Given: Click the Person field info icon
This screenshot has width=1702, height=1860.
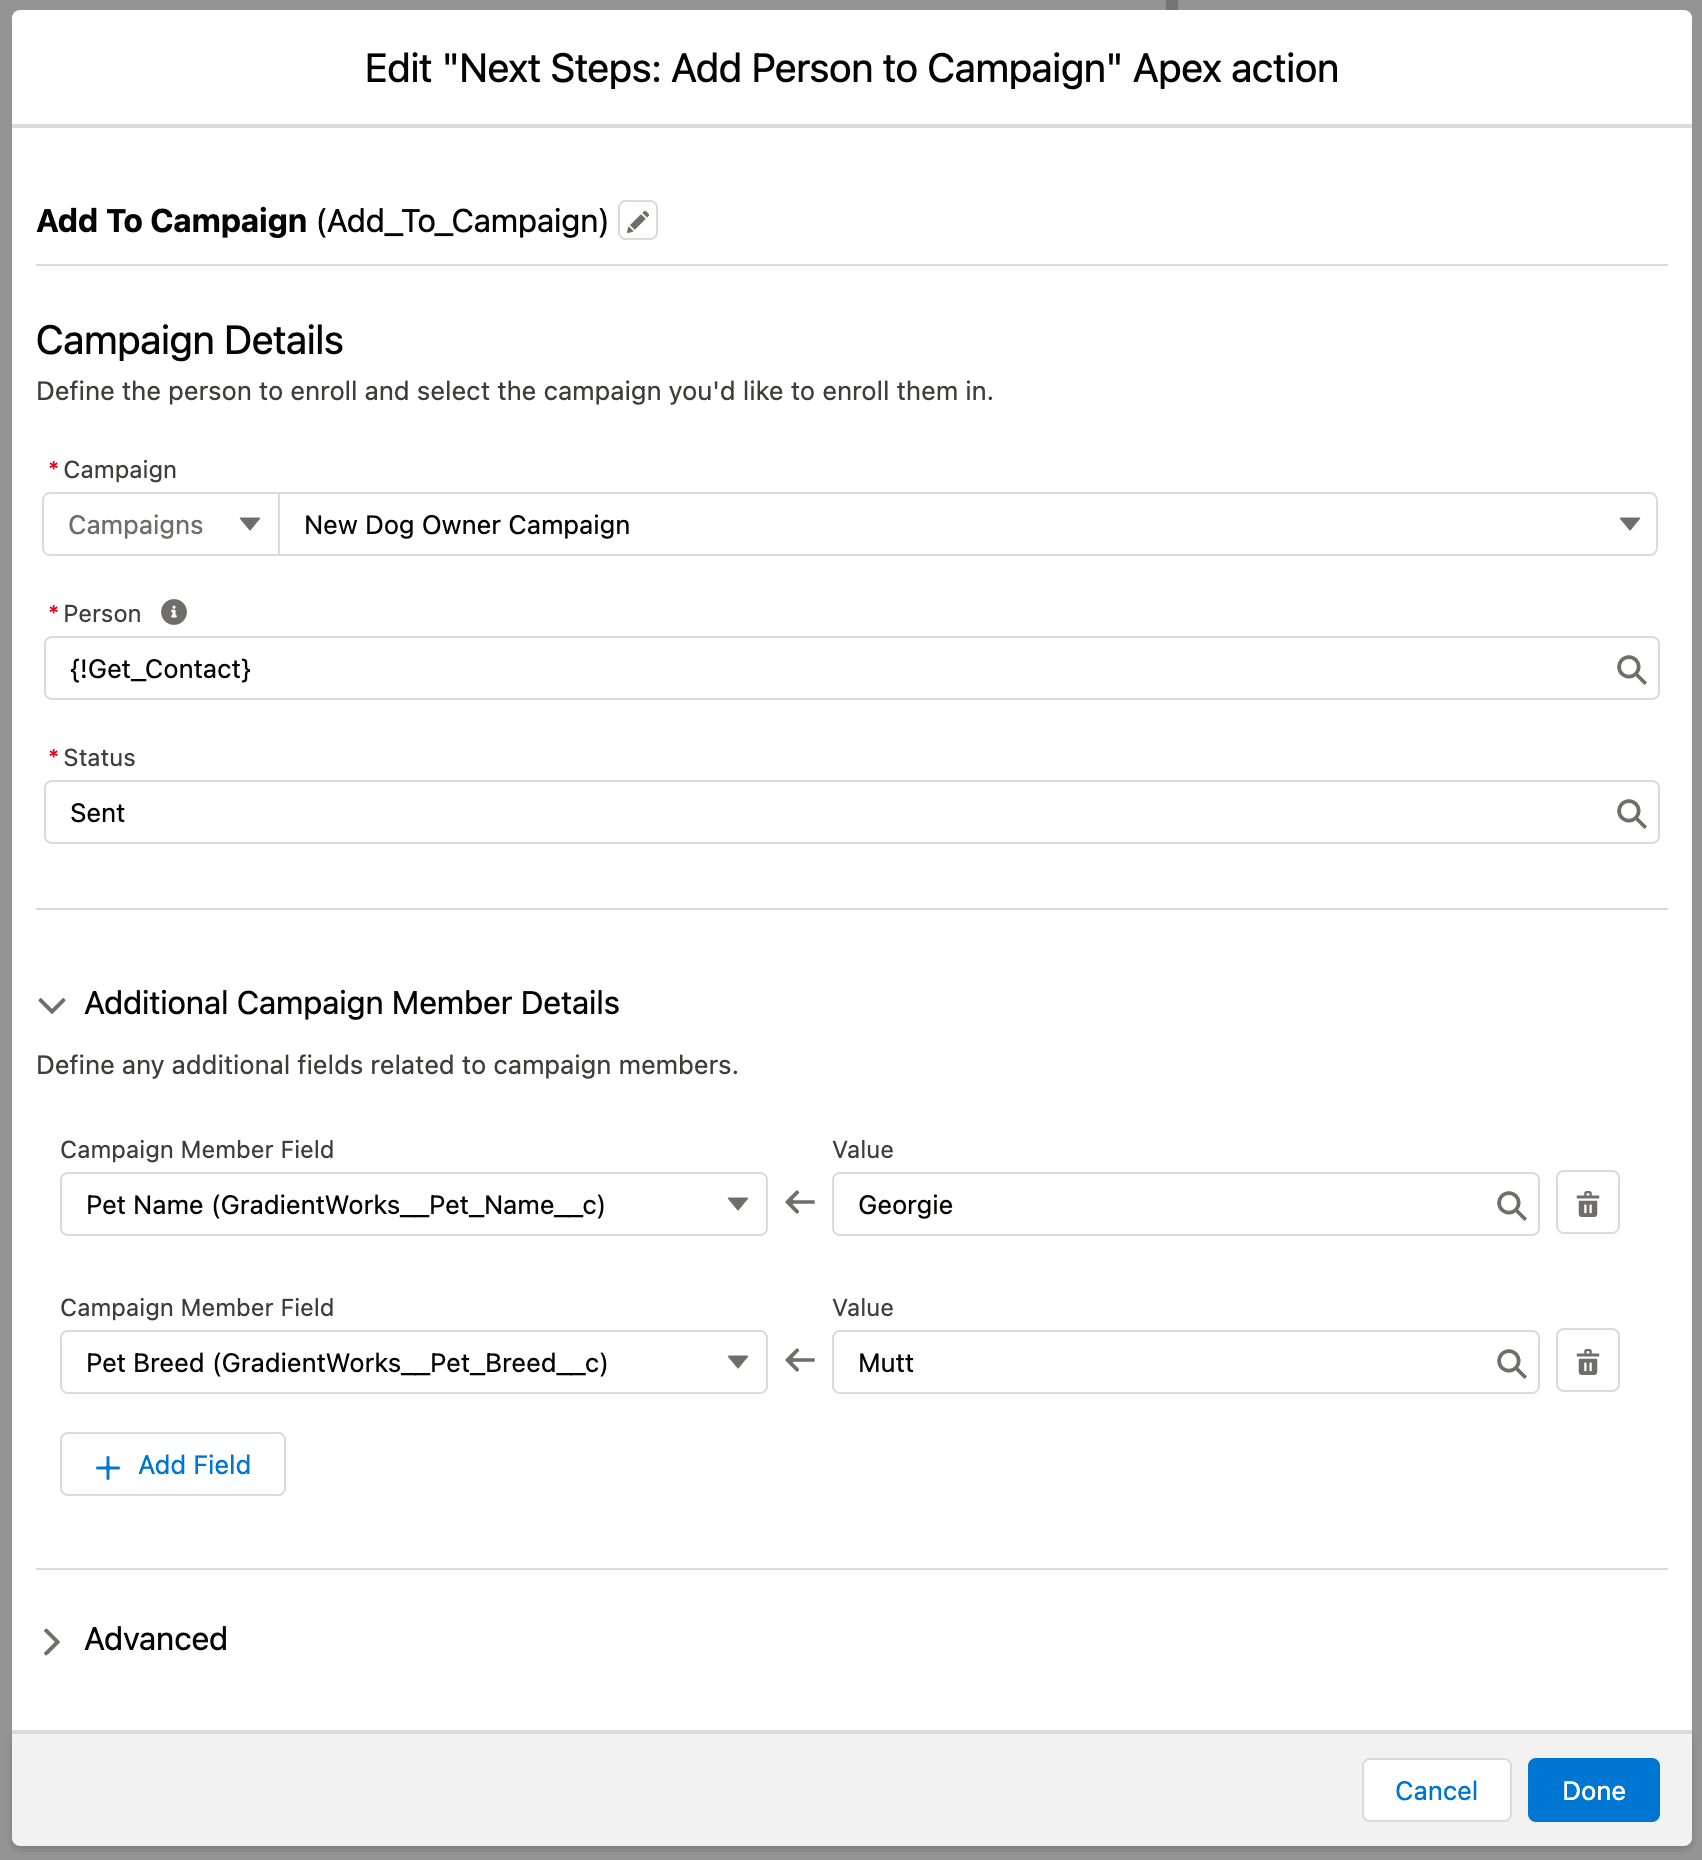Looking at the screenshot, I should 174,612.
